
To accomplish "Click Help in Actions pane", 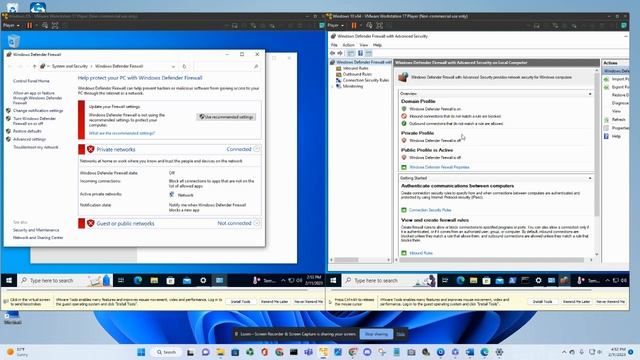I will pyautogui.click(x=616, y=136).
